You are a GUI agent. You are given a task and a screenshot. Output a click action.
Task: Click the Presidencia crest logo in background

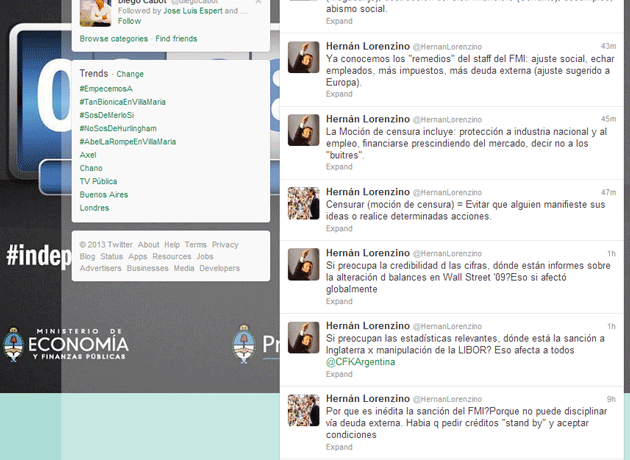(x=244, y=344)
